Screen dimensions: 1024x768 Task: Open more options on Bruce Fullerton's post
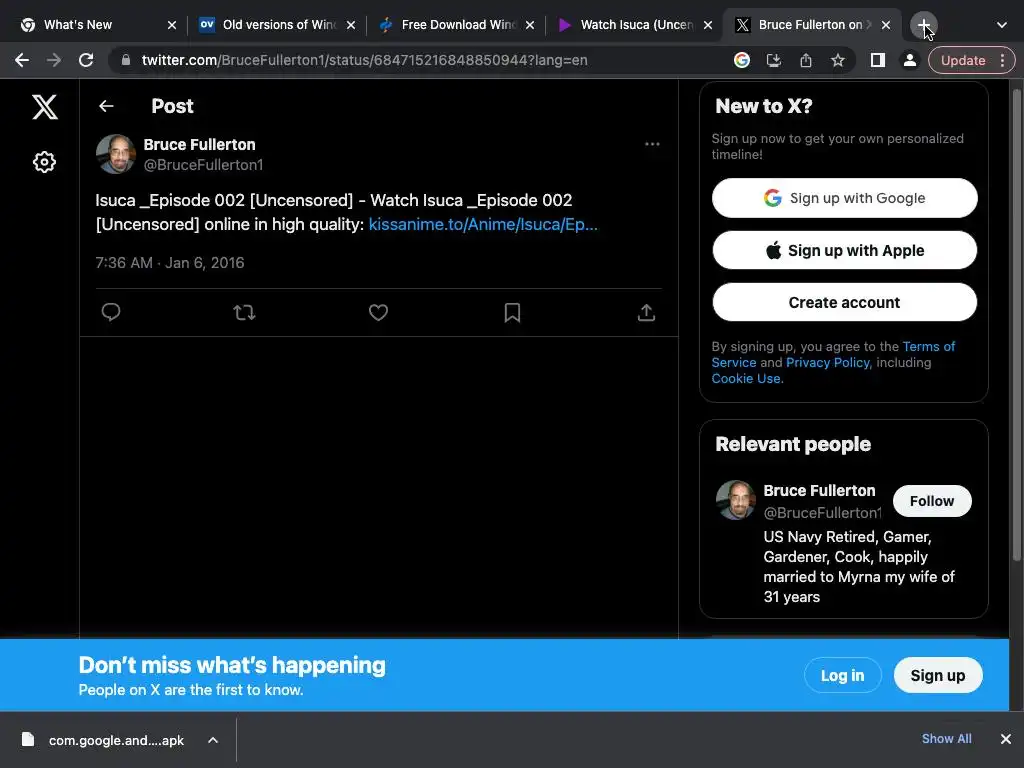tap(652, 144)
